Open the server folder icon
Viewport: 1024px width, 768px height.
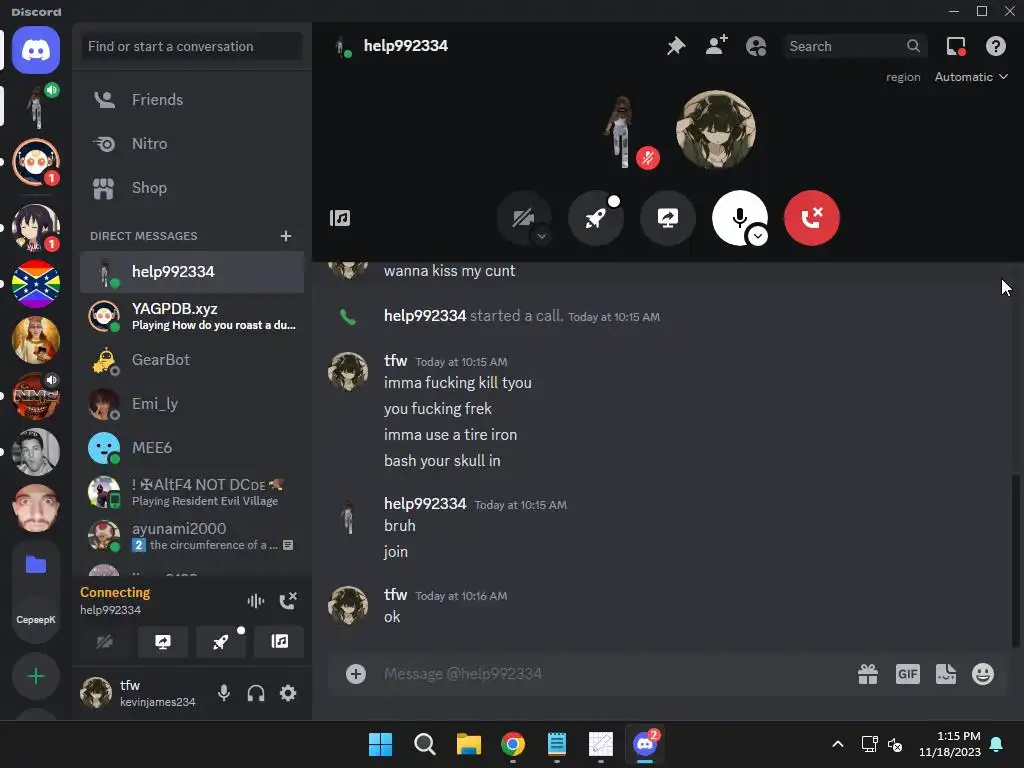click(36, 565)
